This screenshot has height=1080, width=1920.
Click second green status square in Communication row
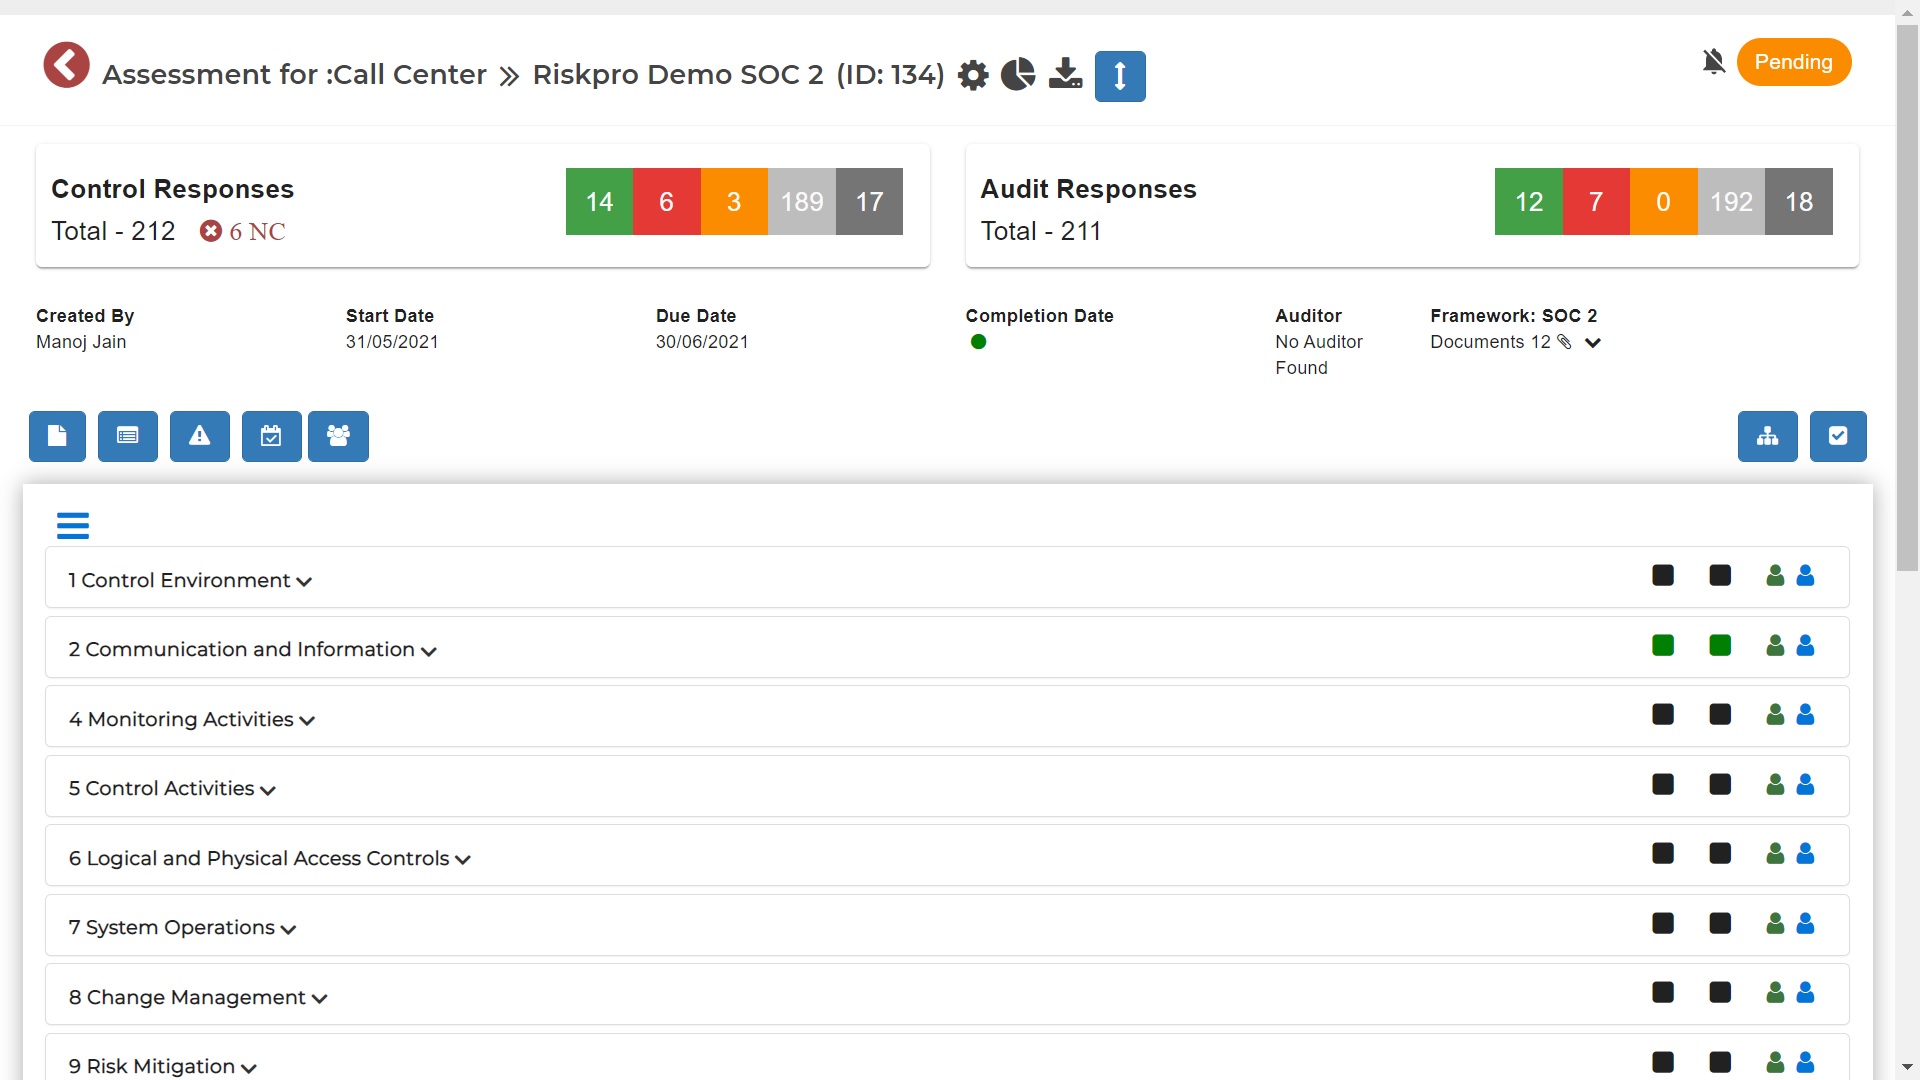coord(1720,645)
